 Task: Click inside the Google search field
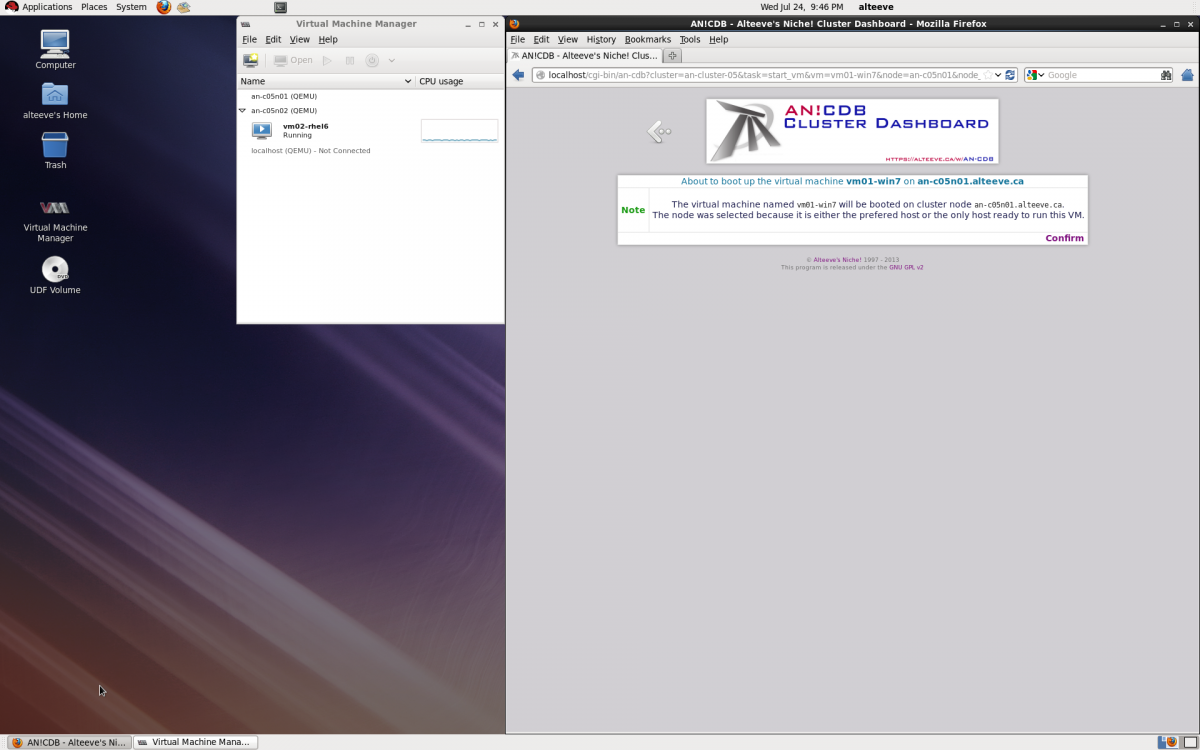(1100, 75)
